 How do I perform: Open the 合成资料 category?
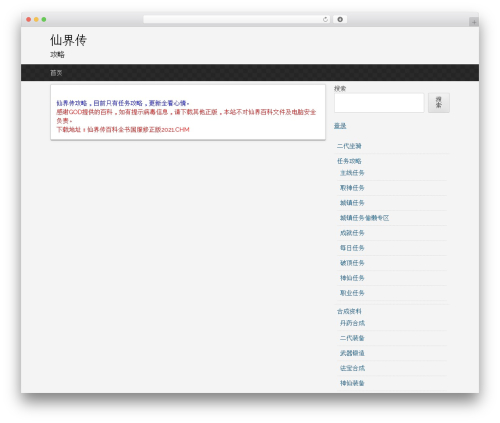click(x=349, y=311)
